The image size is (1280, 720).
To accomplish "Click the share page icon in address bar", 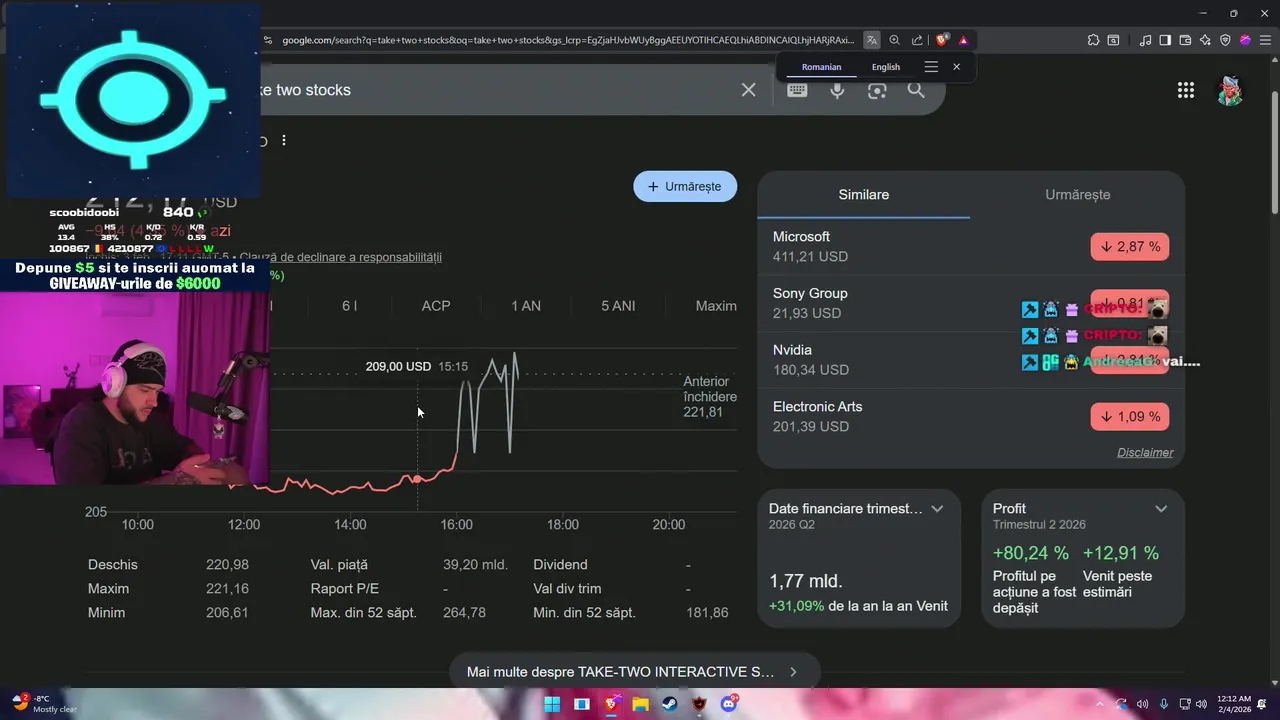I will [x=917, y=40].
